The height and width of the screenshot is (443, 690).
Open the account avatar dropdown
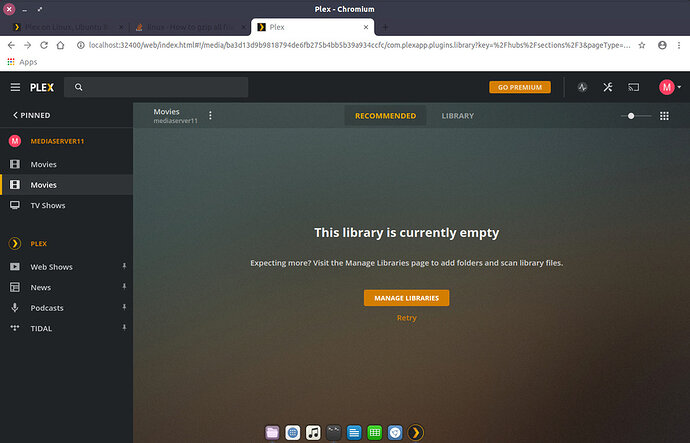click(670, 87)
